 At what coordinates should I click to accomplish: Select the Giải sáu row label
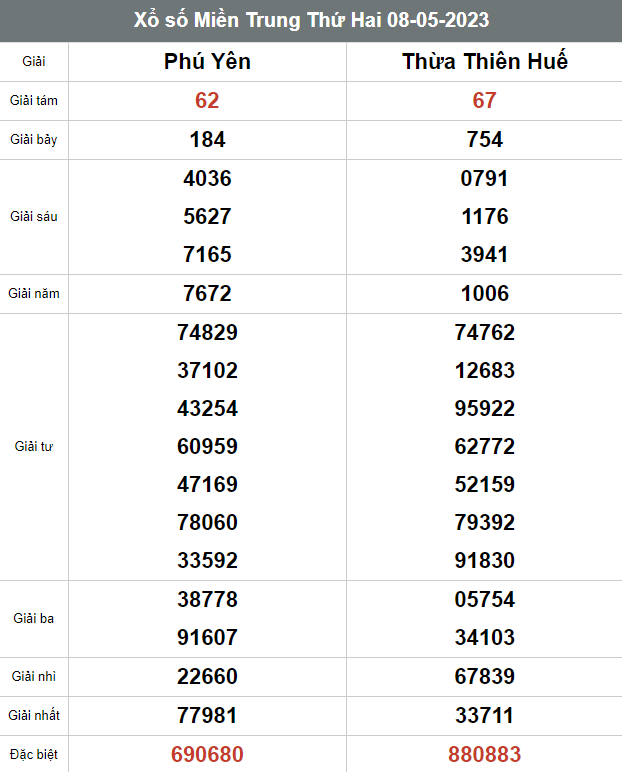click(x=34, y=217)
